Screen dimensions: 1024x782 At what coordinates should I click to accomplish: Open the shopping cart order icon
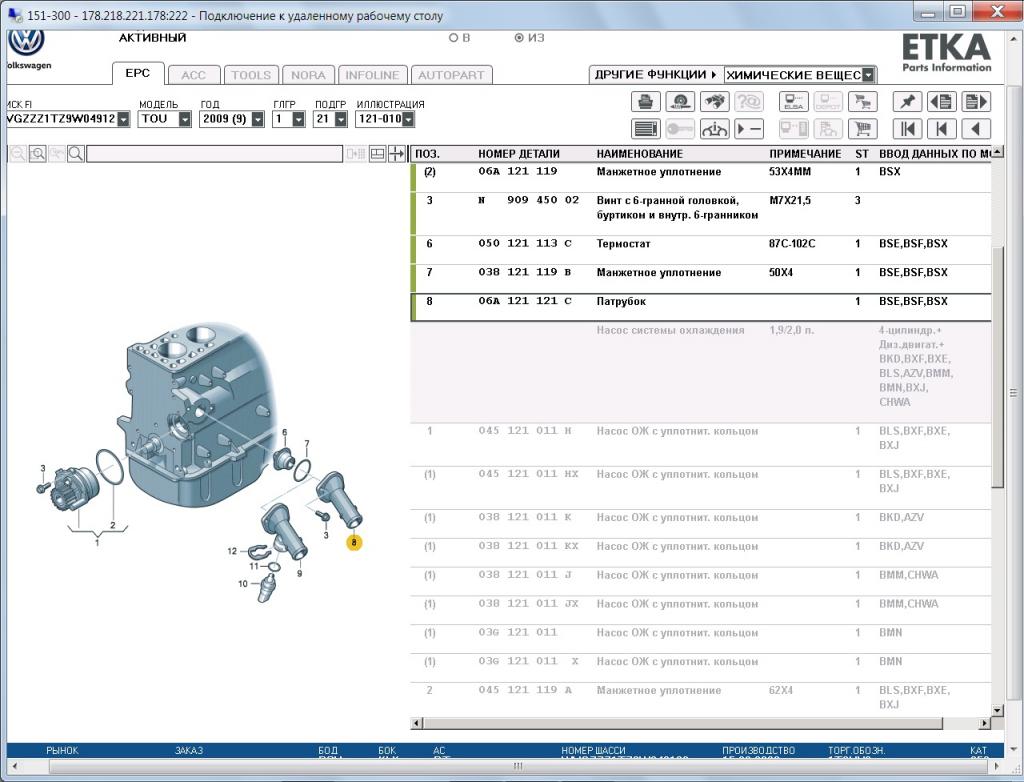tap(863, 129)
